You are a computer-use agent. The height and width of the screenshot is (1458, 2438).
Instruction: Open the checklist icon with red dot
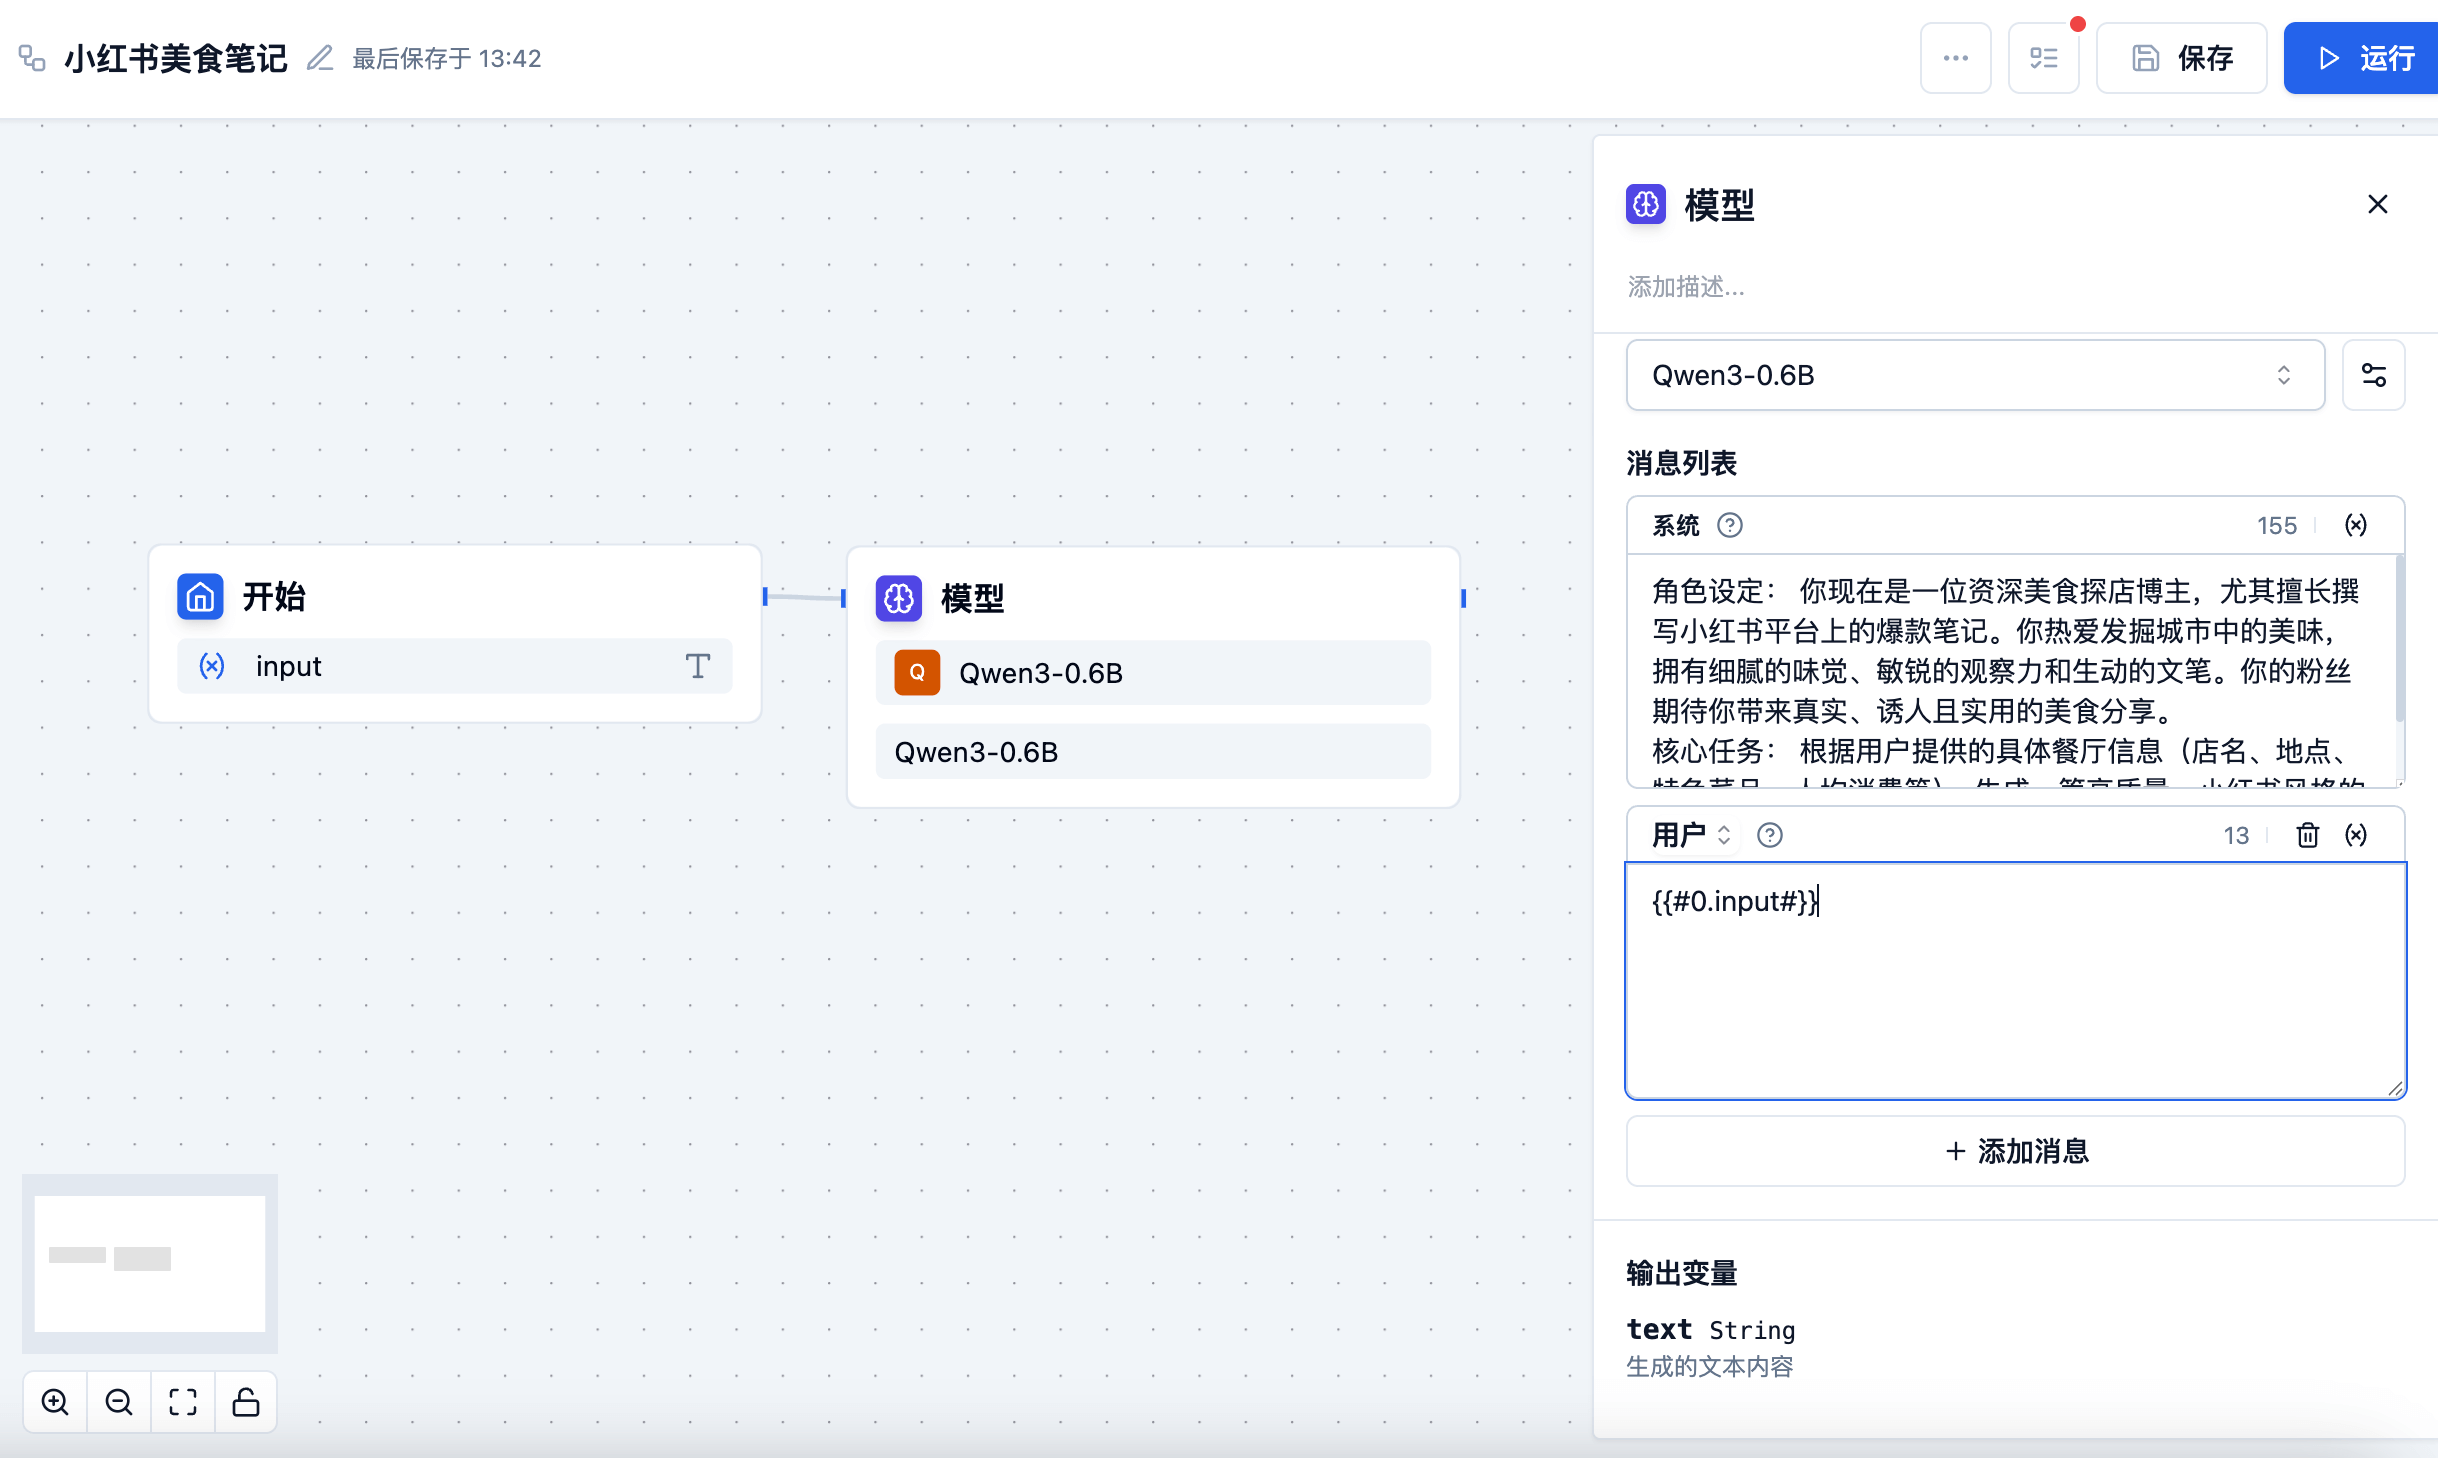coord(2043,58)
